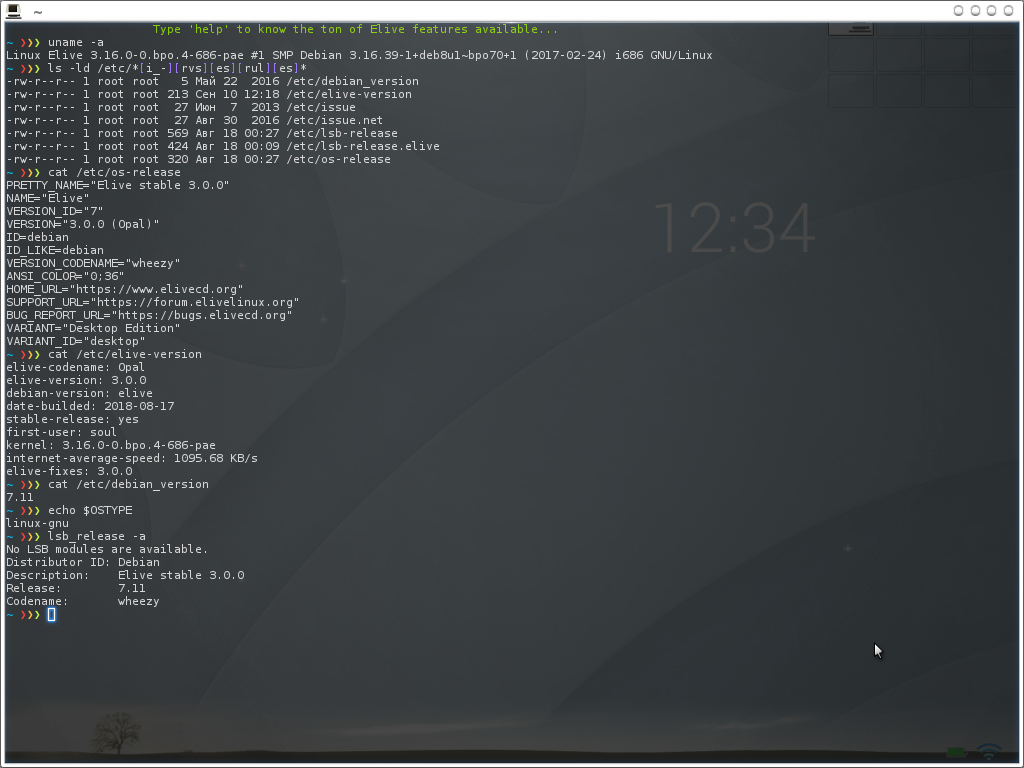Click the 'cat /etc/elive-version' command
The height and width of the screenshot is (768, 1024).
pos(125,355)
